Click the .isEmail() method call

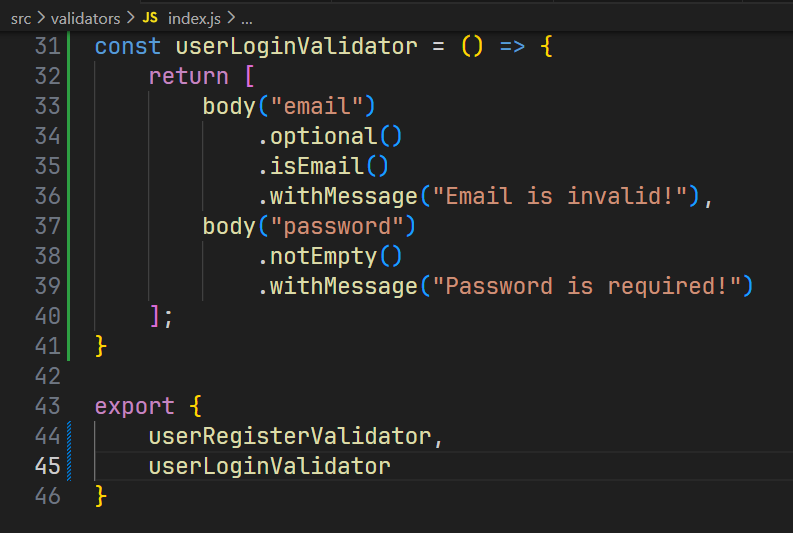pos(323,167)
